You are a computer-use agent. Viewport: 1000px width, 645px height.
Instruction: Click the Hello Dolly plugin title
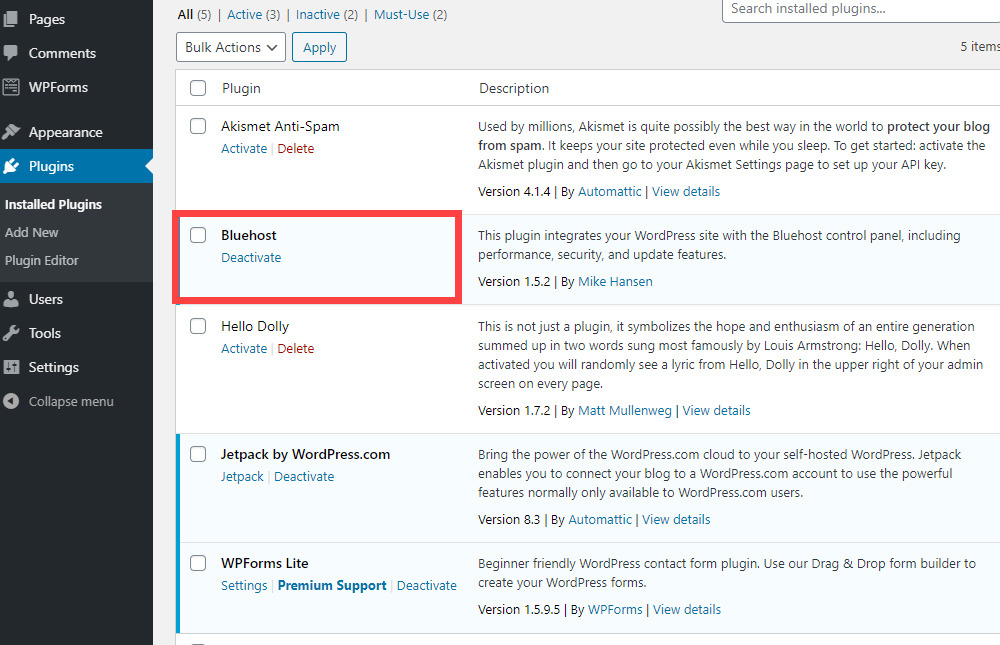point(255,326)
